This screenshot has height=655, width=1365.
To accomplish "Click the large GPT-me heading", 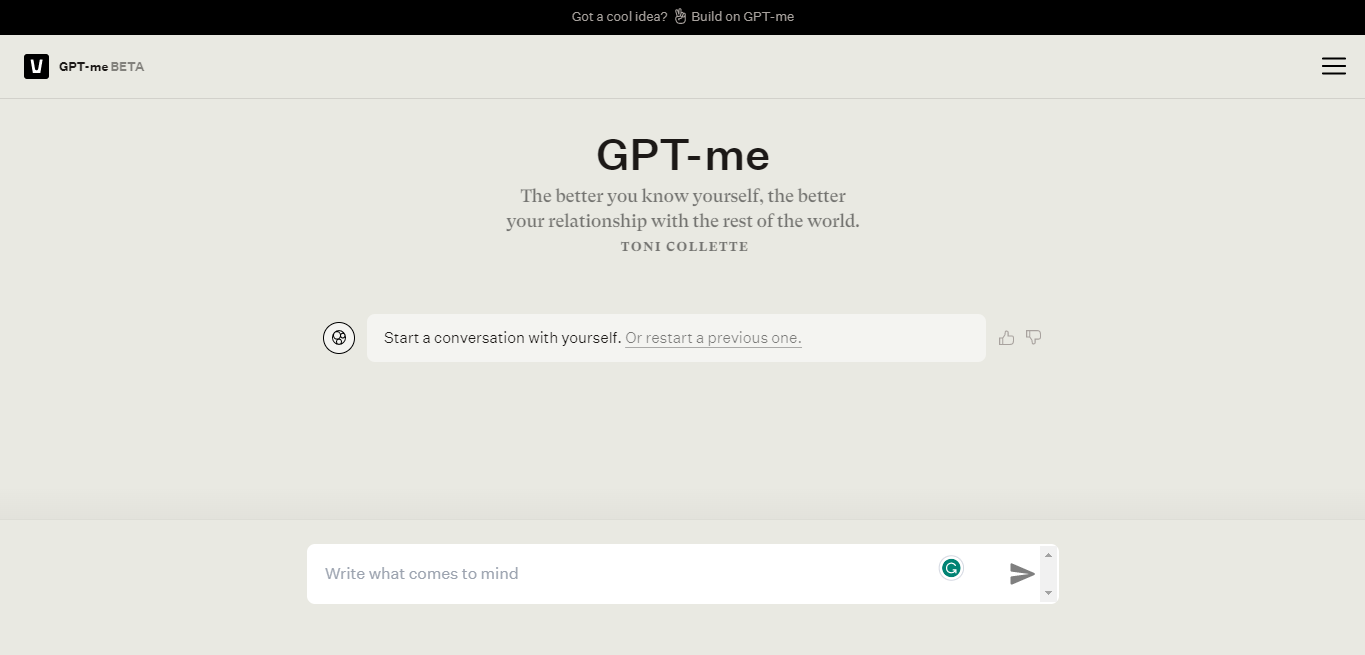I will (683, 155).
